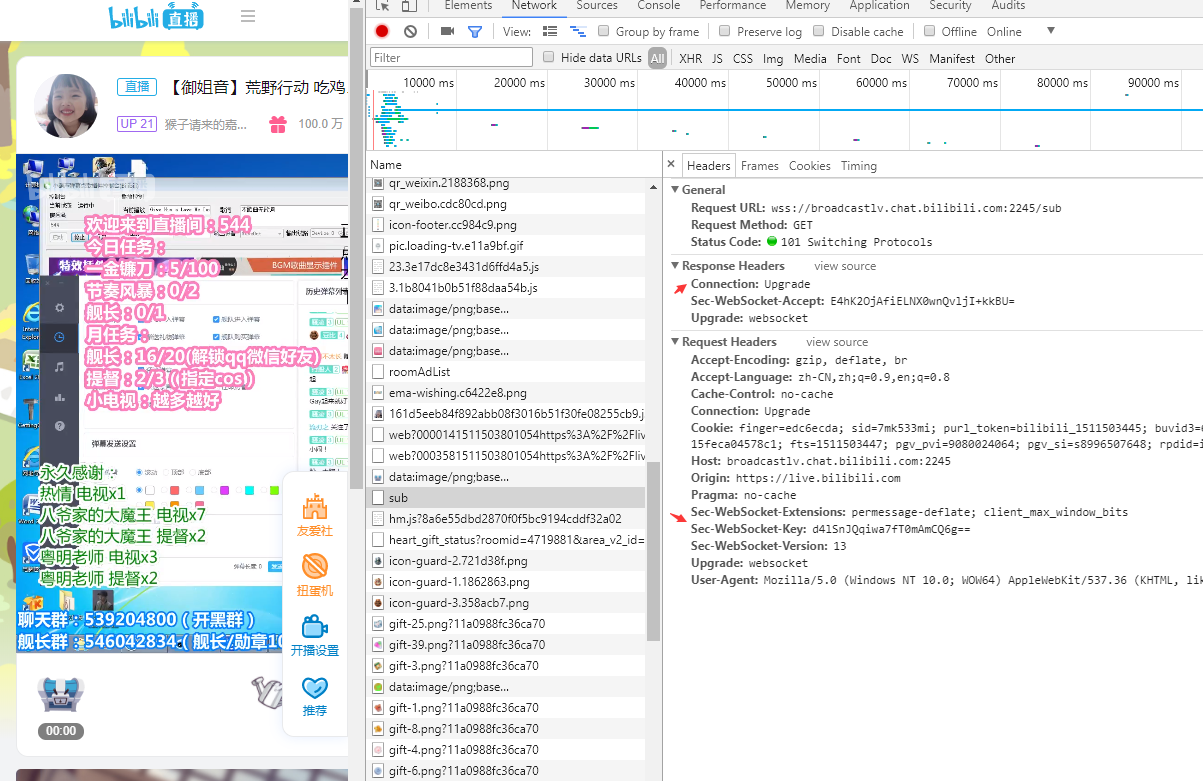Collapse the Response Headers section
The height and width of the screenshot is (781, 1203).
tap(675, 266)
